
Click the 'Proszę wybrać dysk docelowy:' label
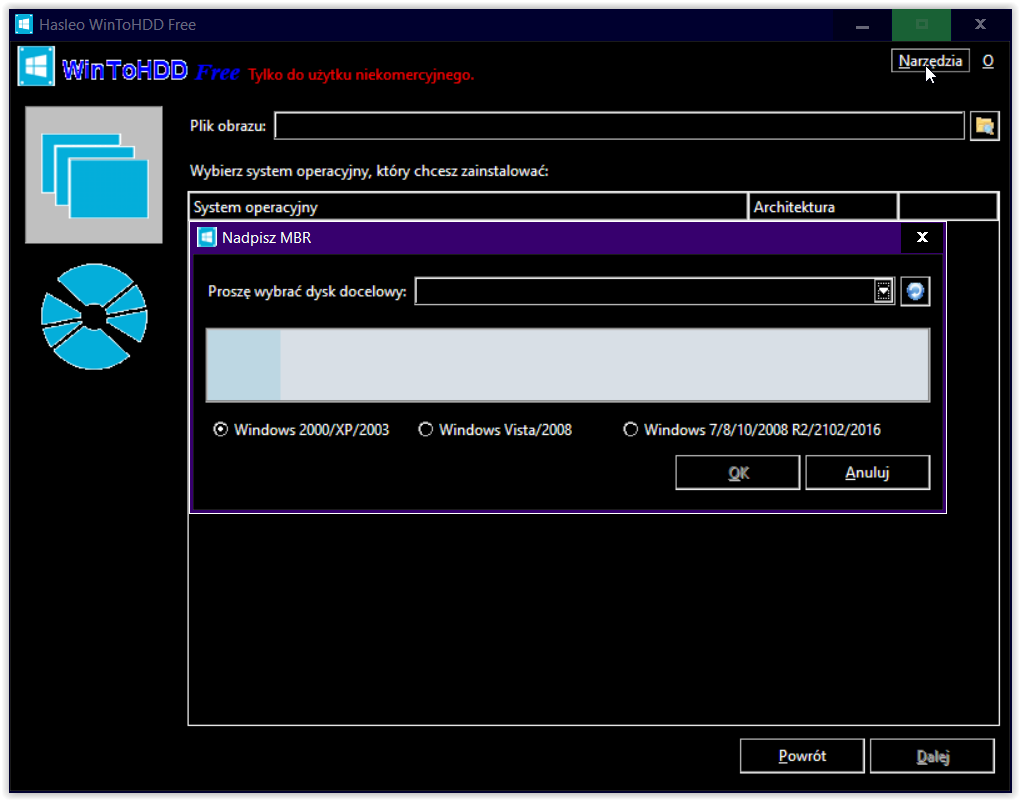(x=307, y=292)
